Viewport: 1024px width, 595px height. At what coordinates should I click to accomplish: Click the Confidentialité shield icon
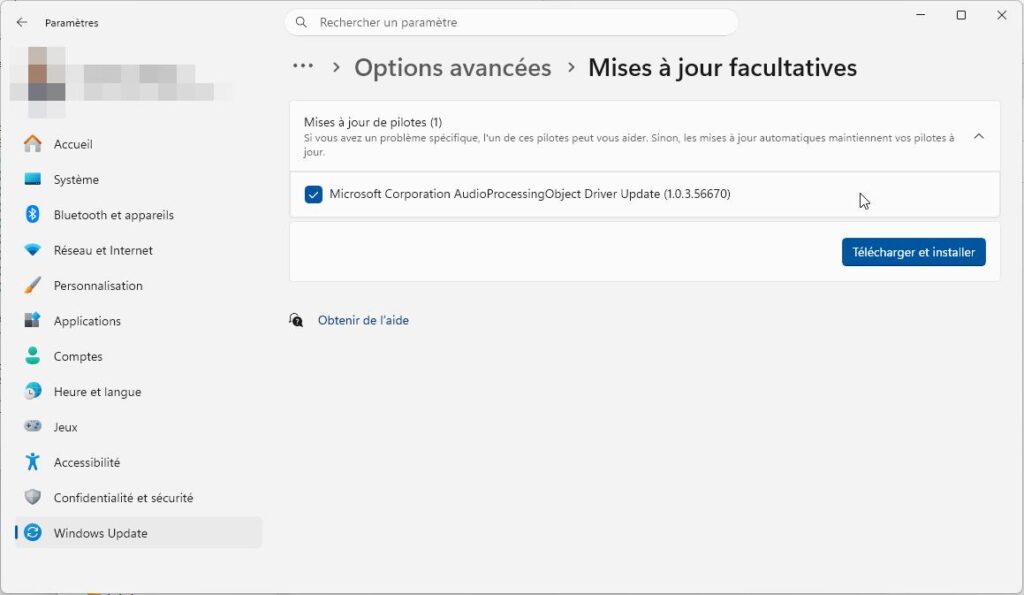click(x=33, y=497)
